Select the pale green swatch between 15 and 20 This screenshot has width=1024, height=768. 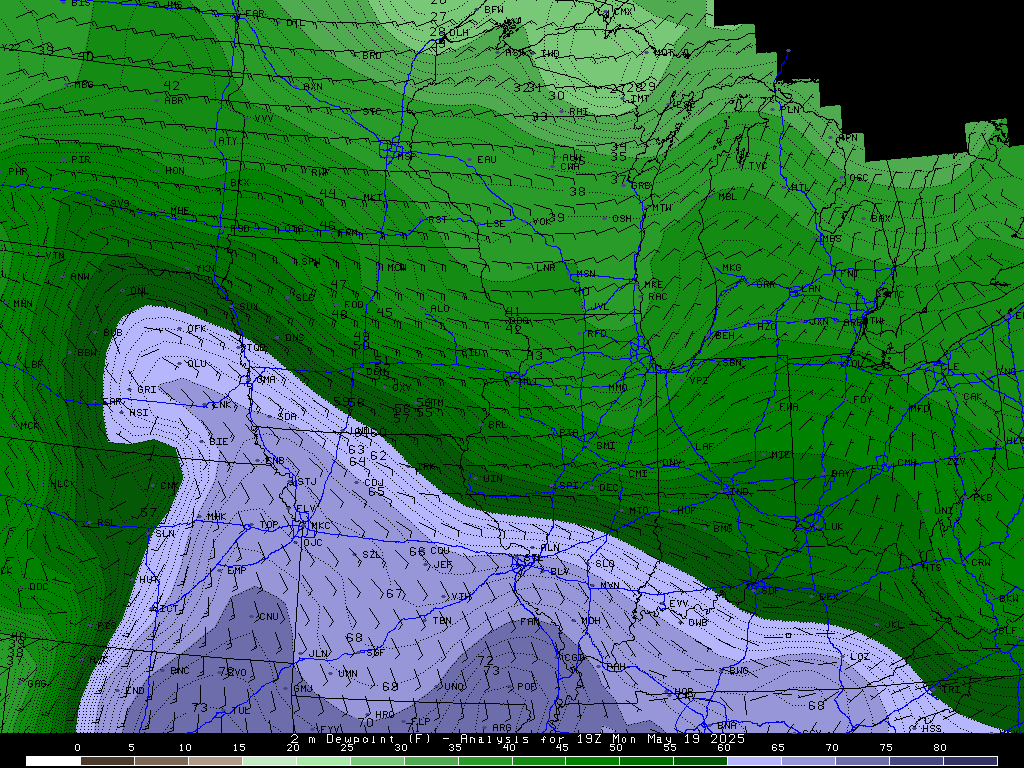[x=269, y=761]
